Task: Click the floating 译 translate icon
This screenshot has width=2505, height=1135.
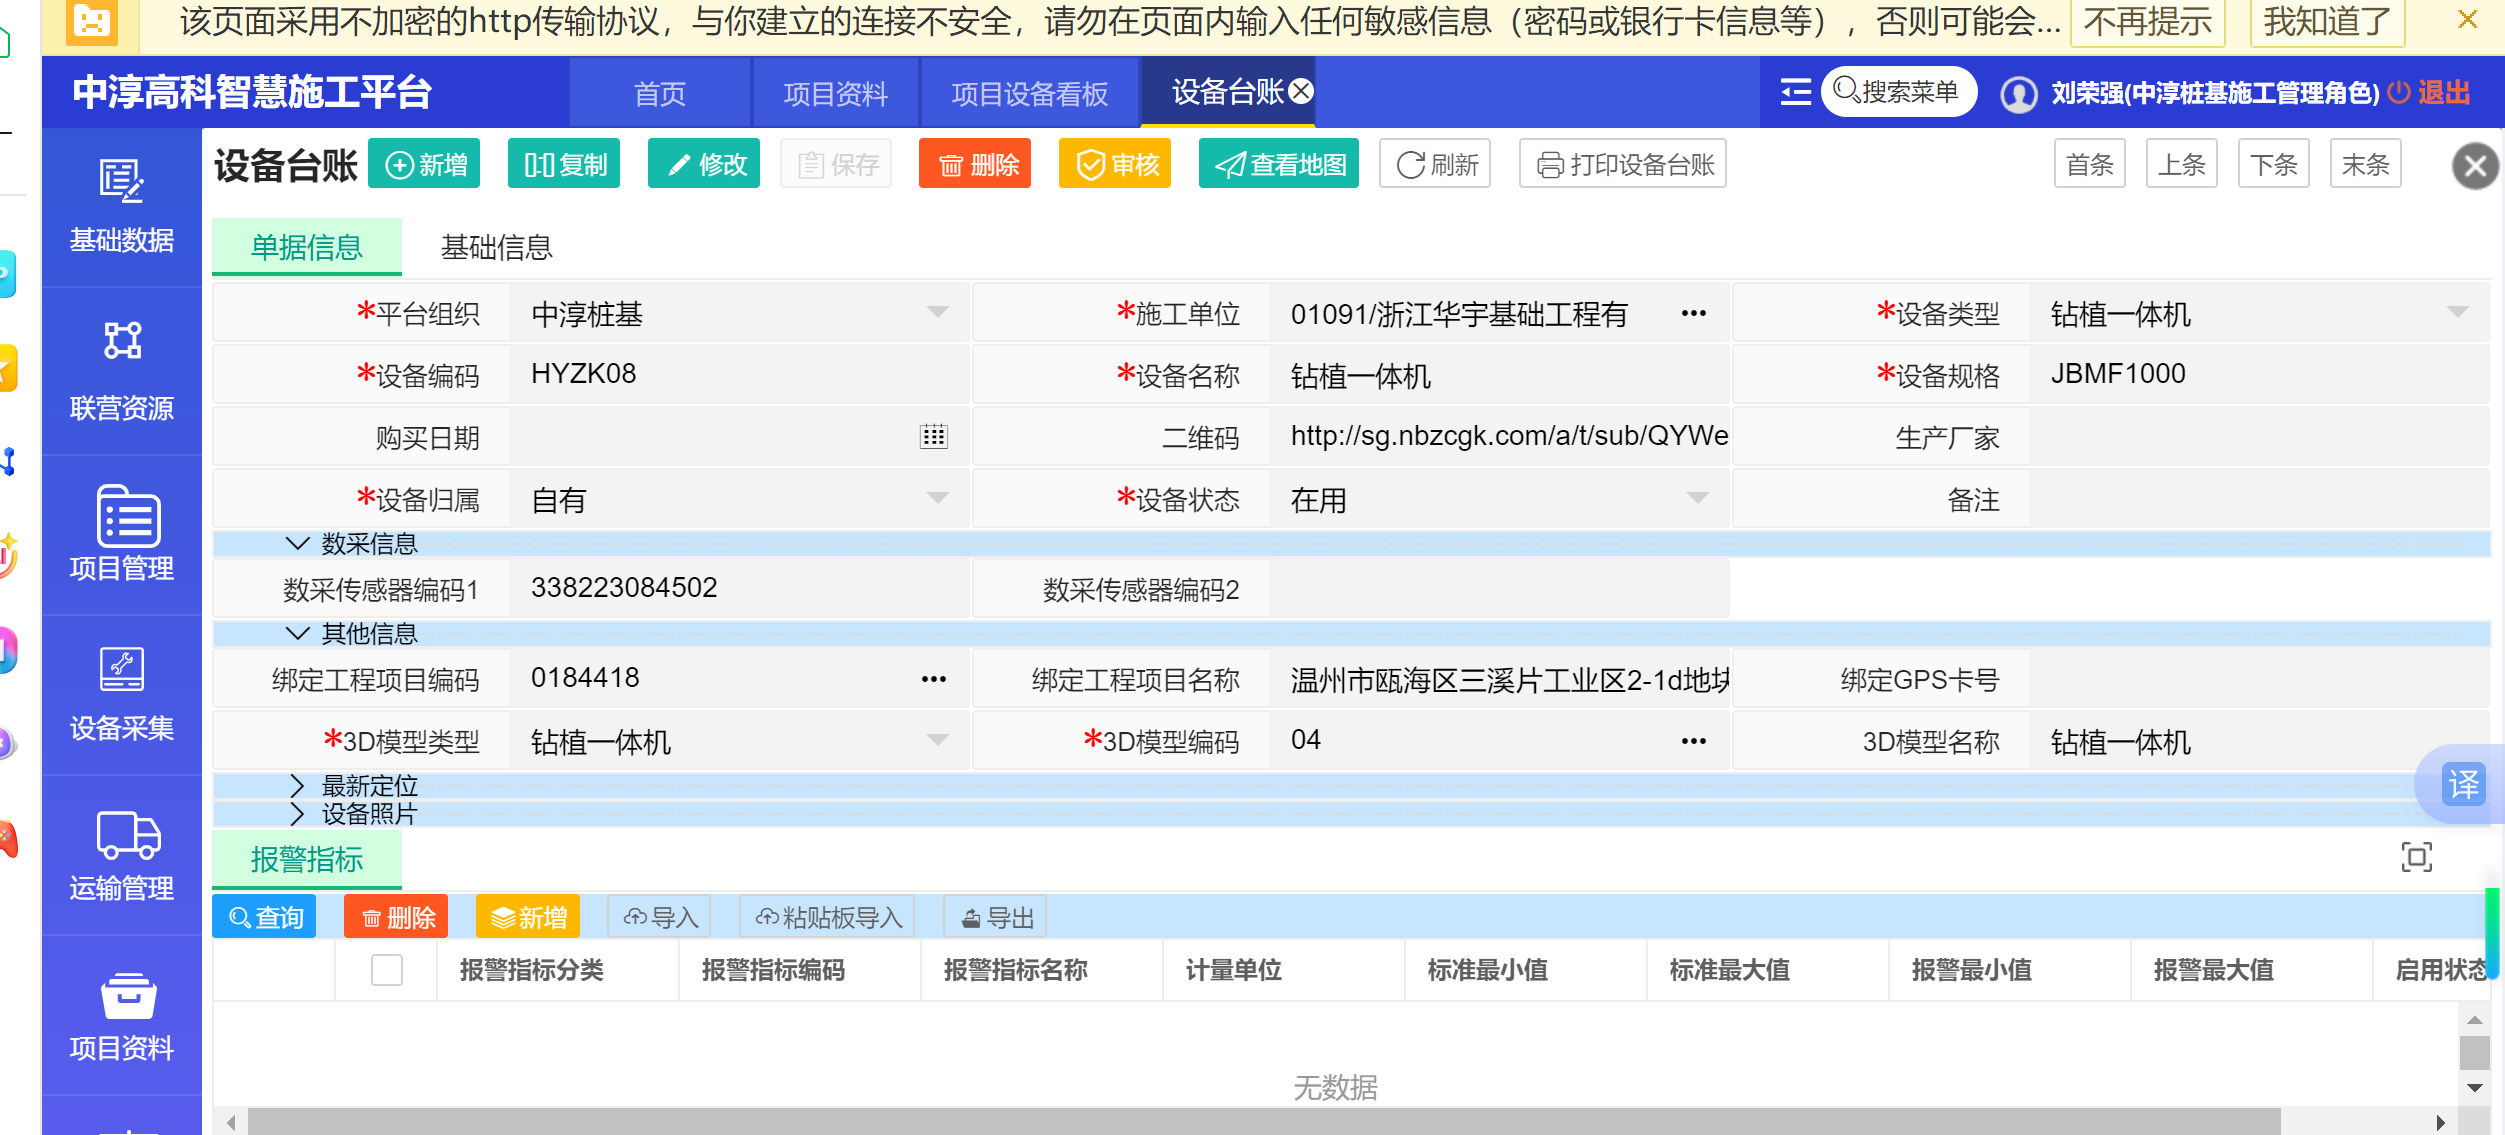Action: click(2462, 784)
